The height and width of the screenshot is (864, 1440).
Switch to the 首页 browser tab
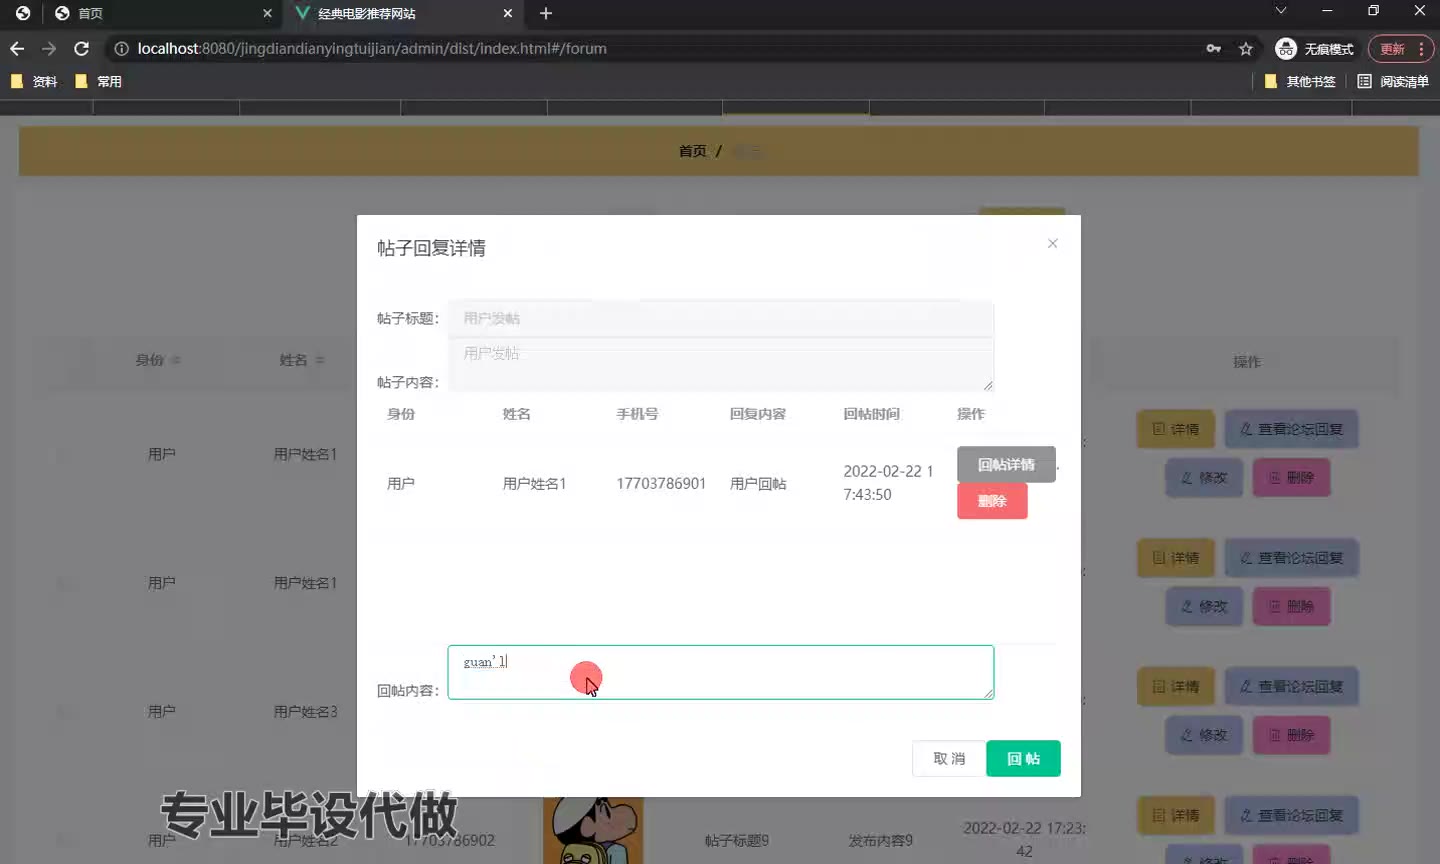(160, 14)
